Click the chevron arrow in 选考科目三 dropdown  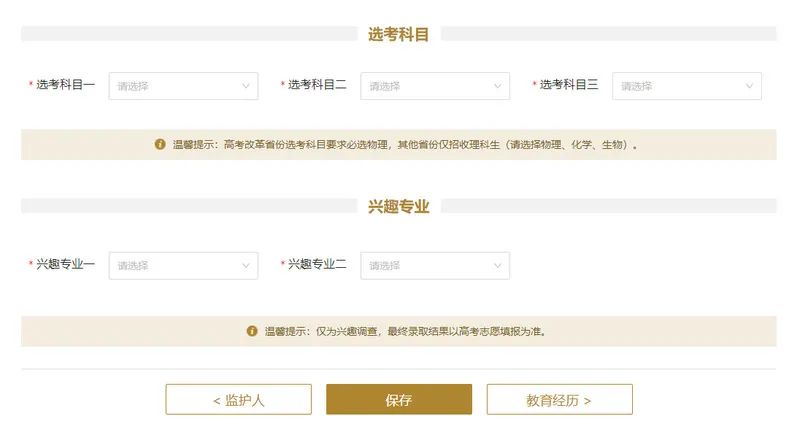tap(749, 86)
